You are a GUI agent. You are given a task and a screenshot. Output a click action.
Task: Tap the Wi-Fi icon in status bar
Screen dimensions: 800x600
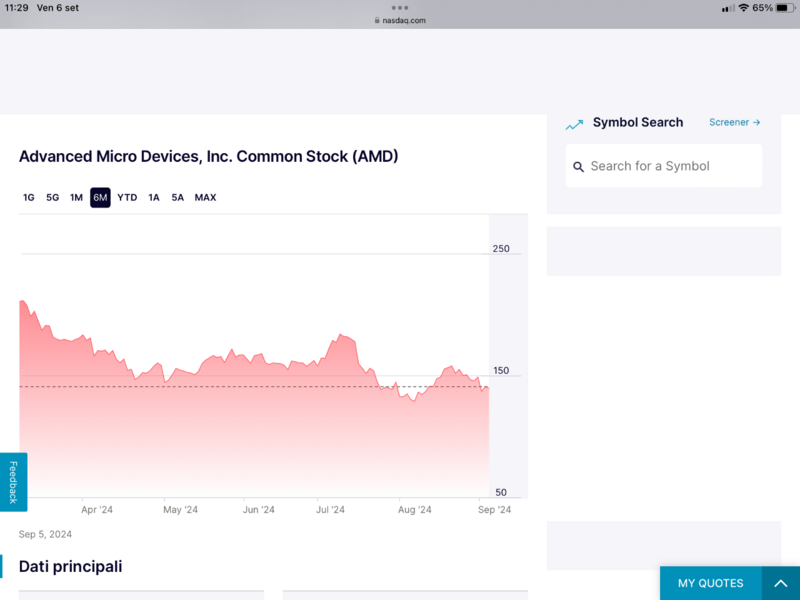[743, 8]
